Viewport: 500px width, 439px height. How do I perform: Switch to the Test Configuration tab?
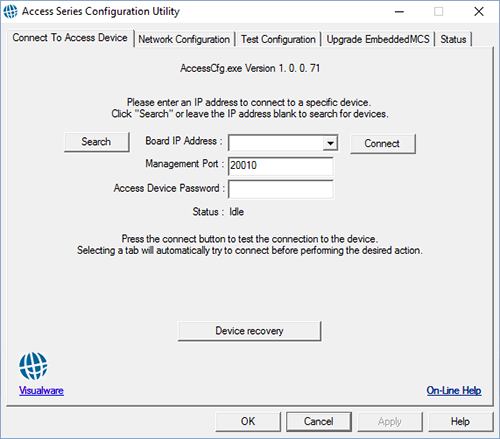tap(278, 39)
